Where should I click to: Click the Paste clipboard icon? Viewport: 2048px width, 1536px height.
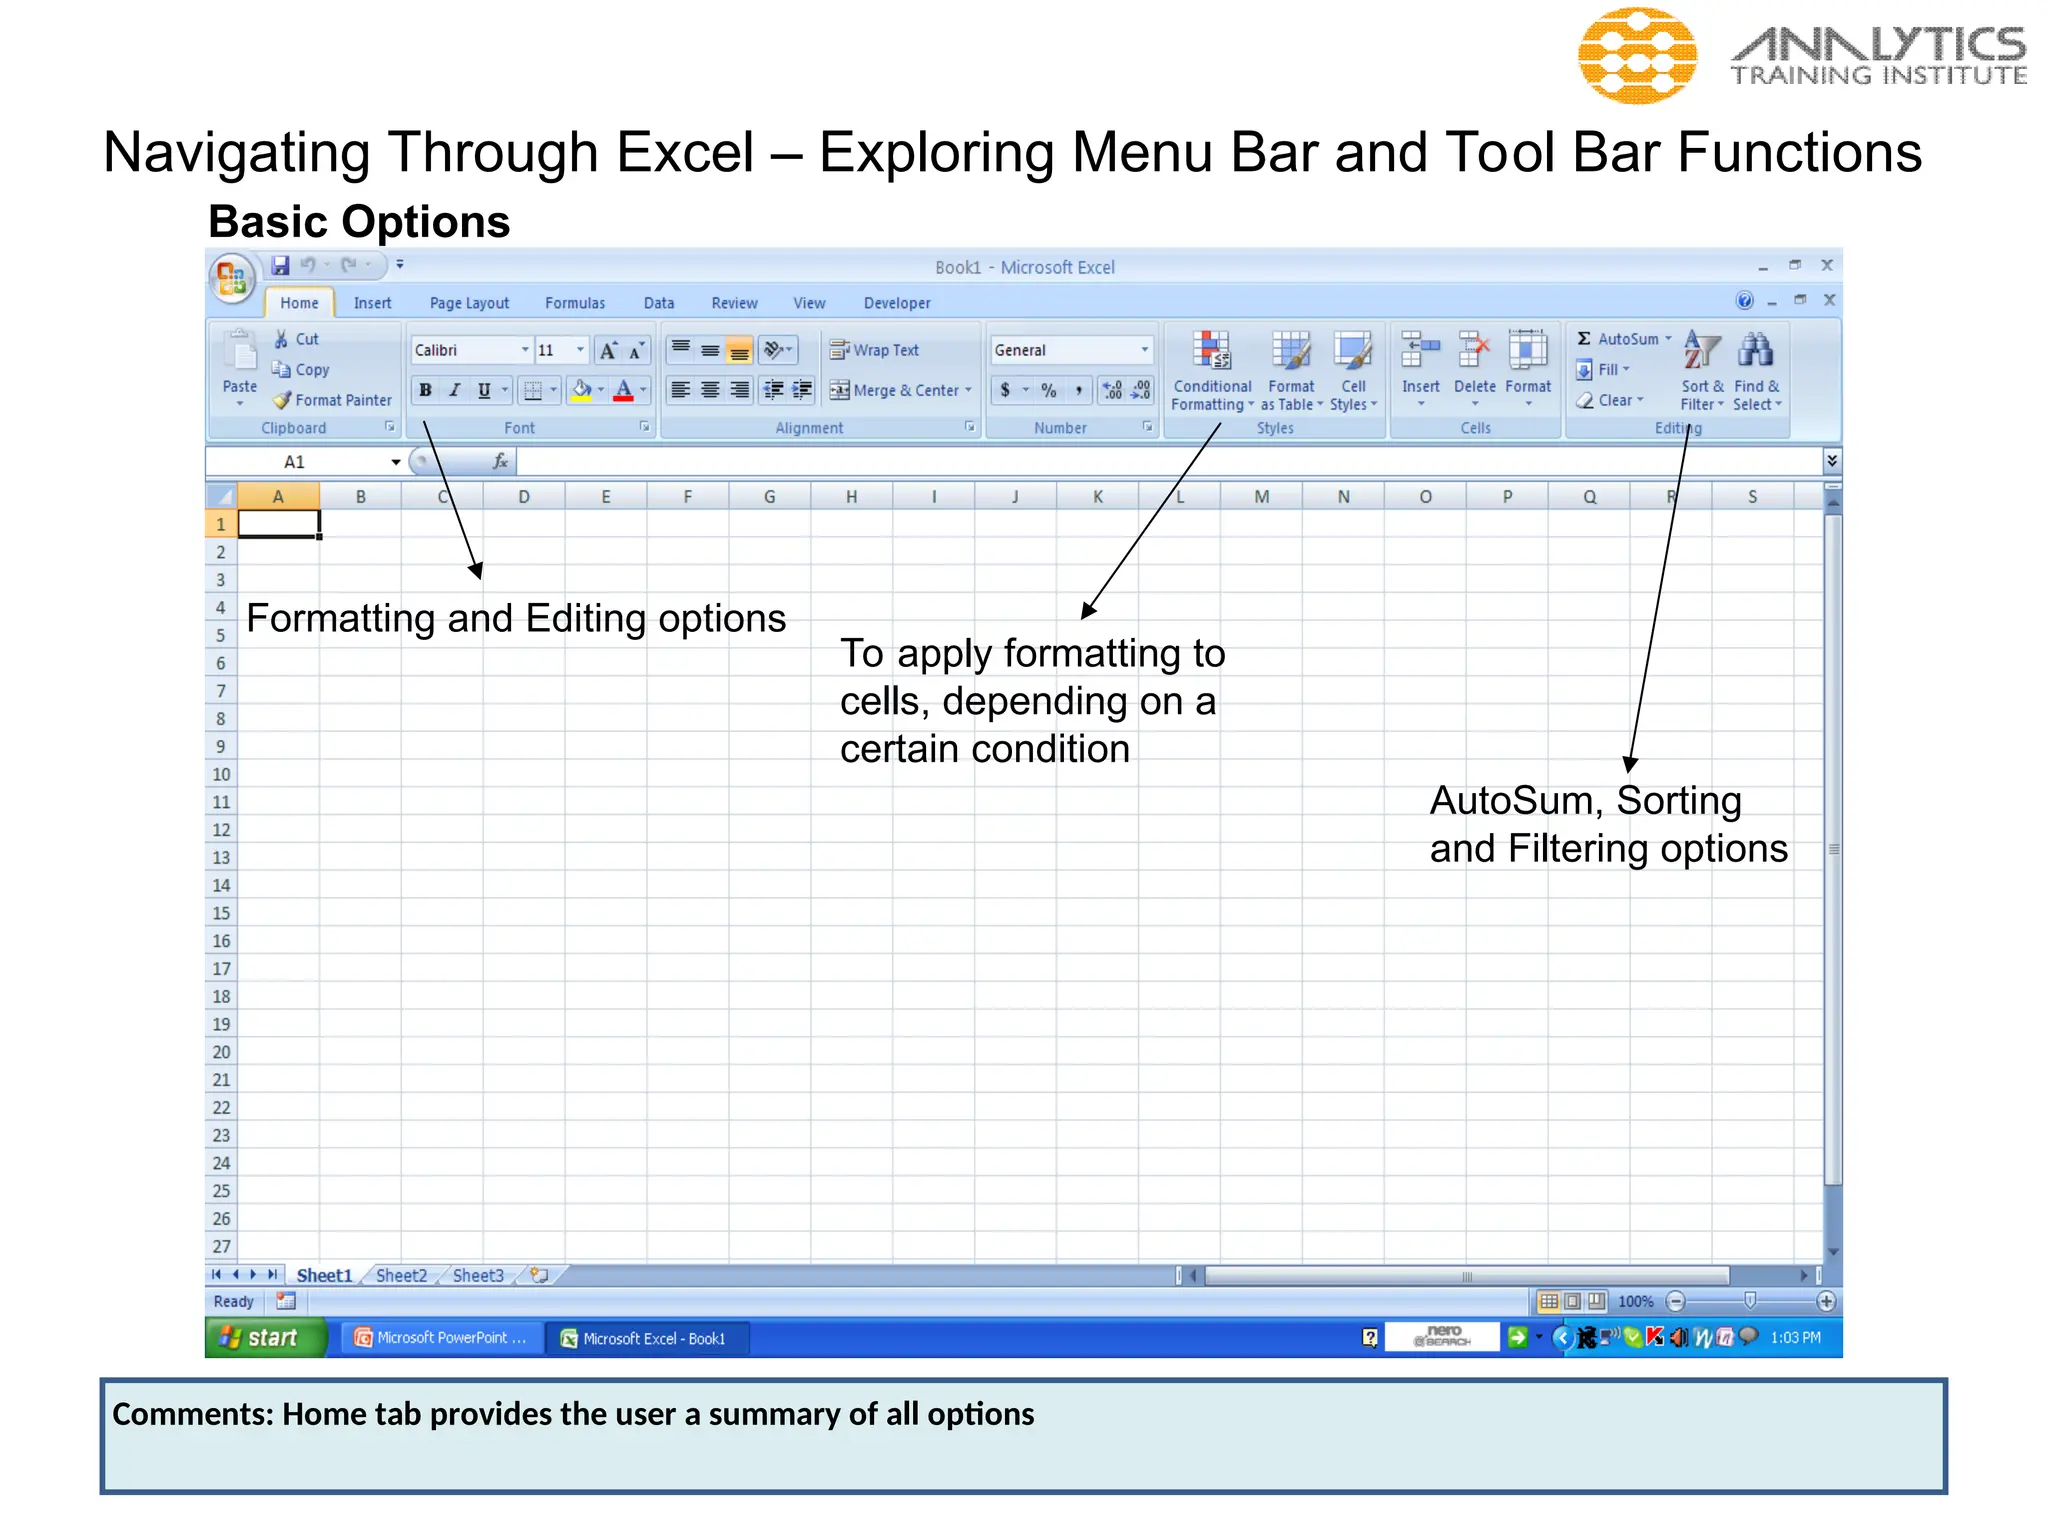[240, 353]
